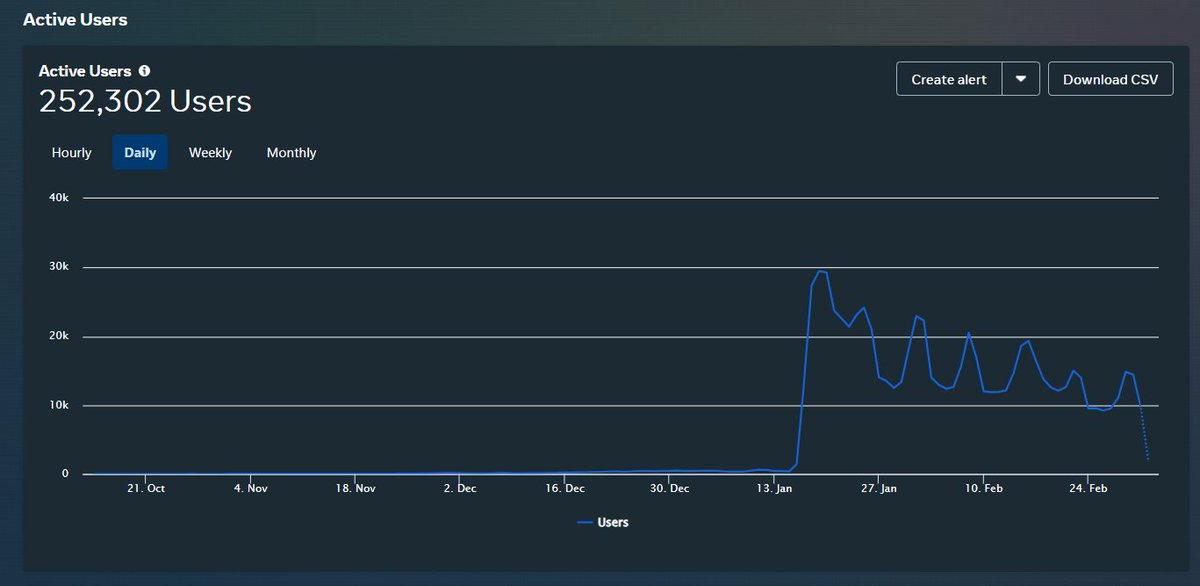
Task: Click the Create alert button
Action: 949,79
